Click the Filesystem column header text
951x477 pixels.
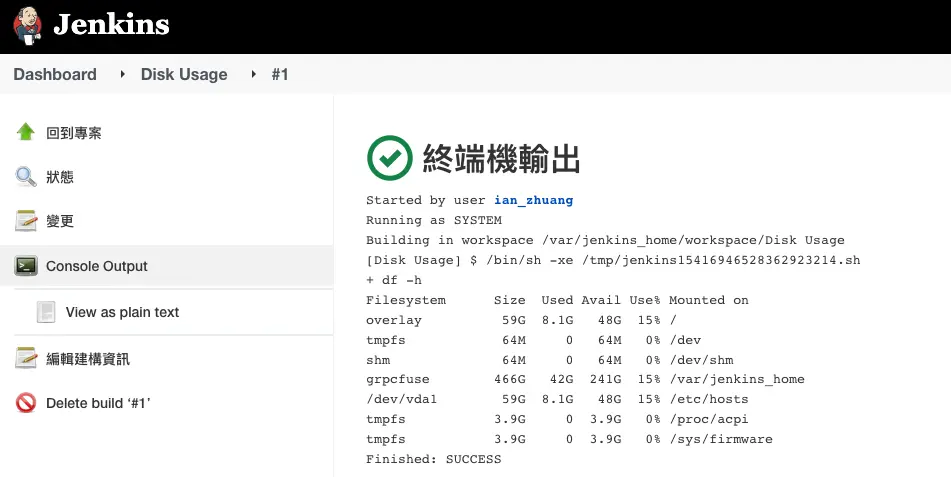pyautogui.click(x=406, y=300)
